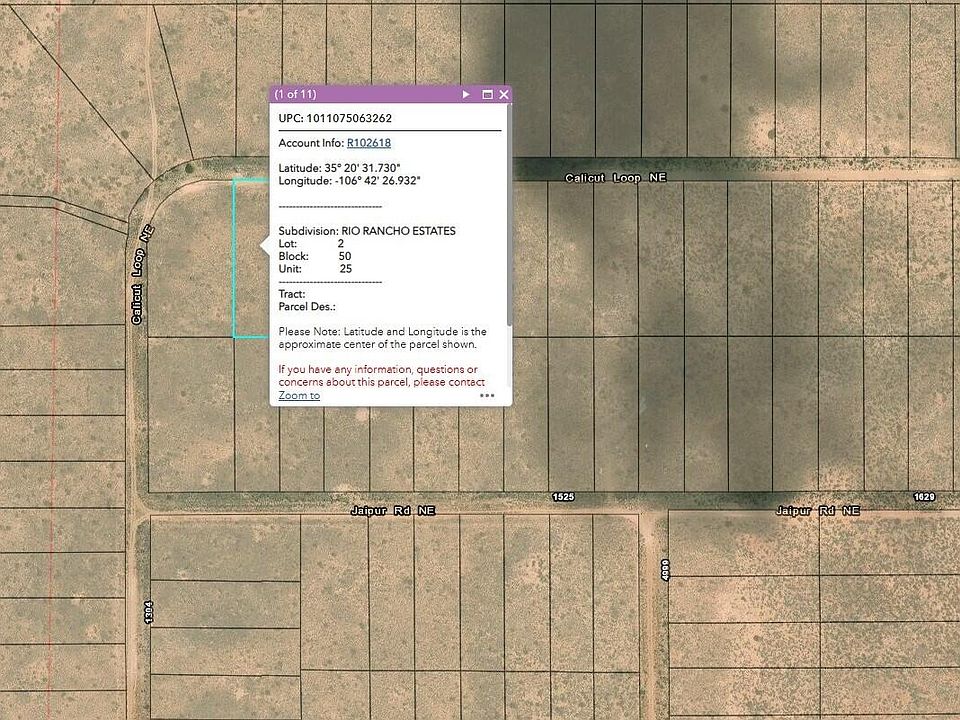Viewport: 960px width, 720px height.
Task: Click the cyan highlighted parcel on map
Action: [250, 258]
